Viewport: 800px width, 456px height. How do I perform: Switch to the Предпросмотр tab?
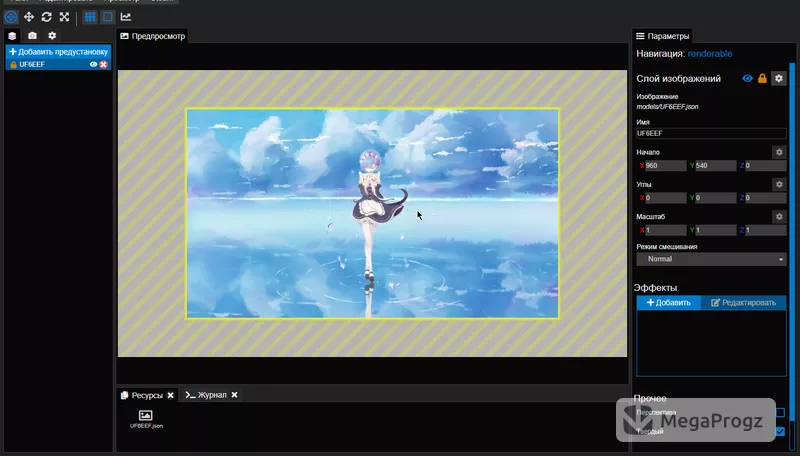[153, 36]
